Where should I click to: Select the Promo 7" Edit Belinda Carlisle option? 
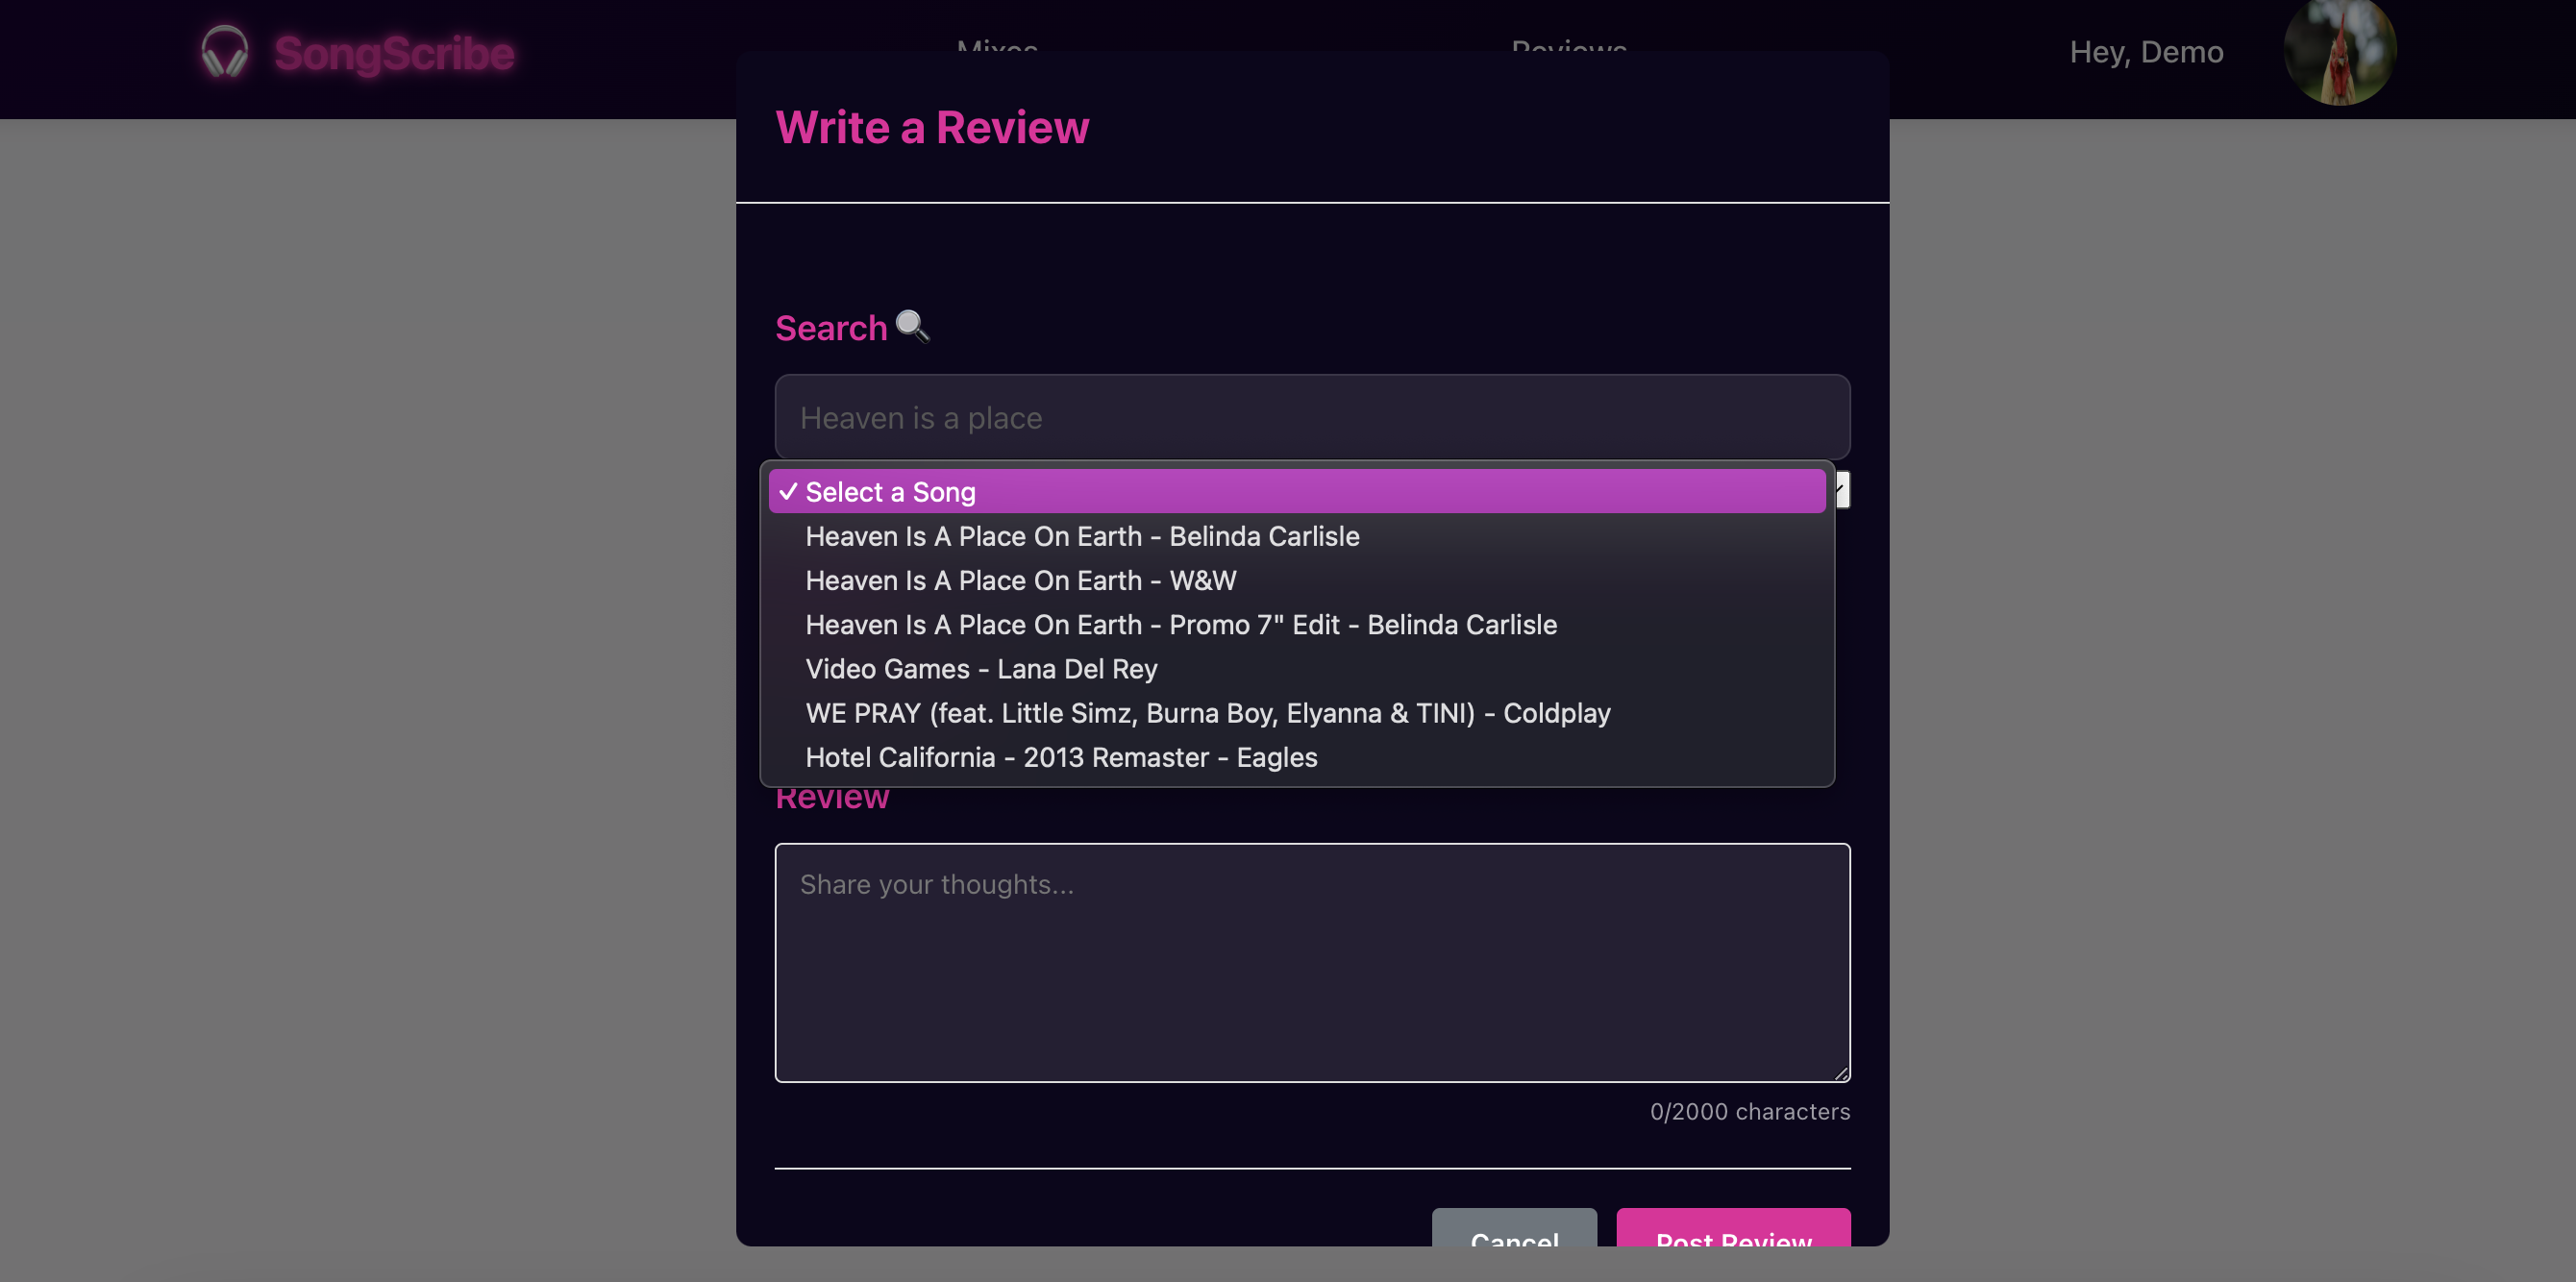click(x=1297, y=624)
